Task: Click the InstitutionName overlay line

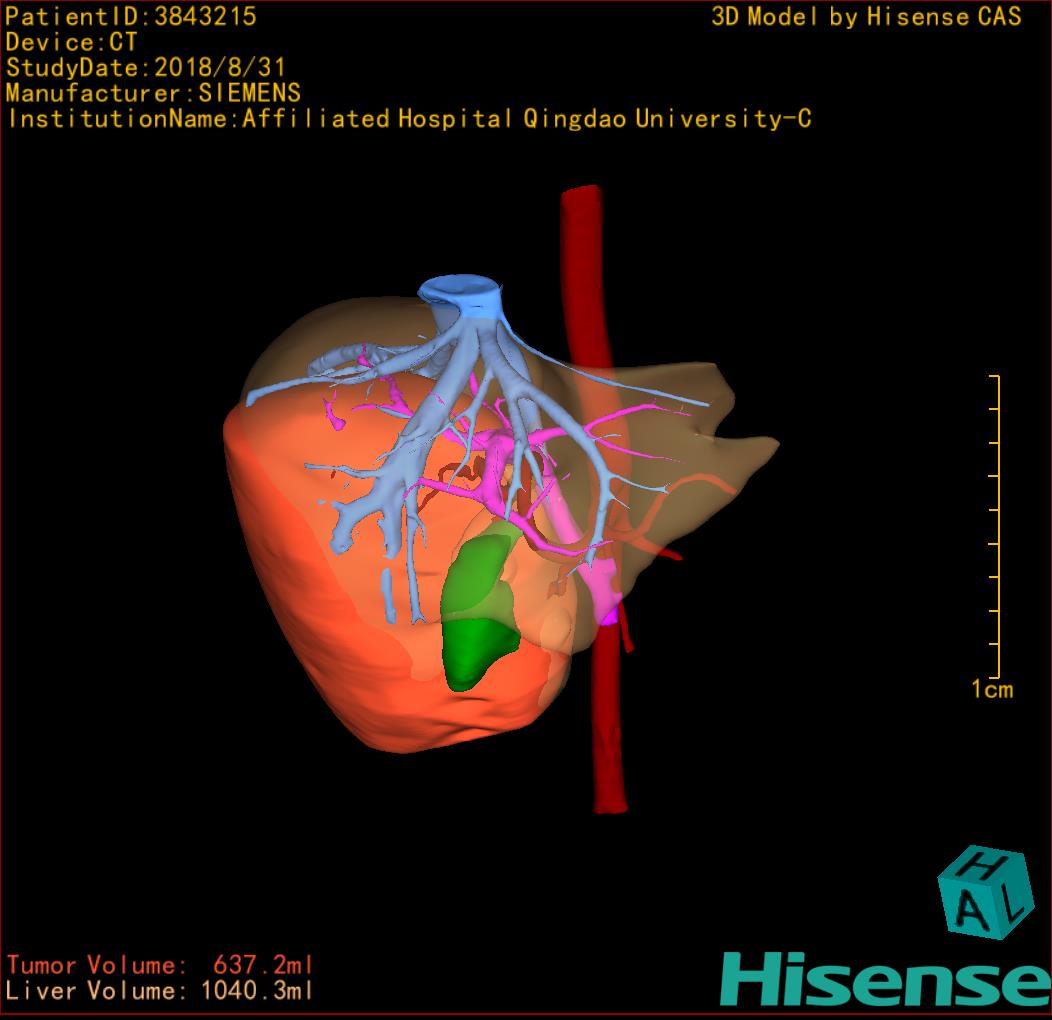Action: coord(409,119)
